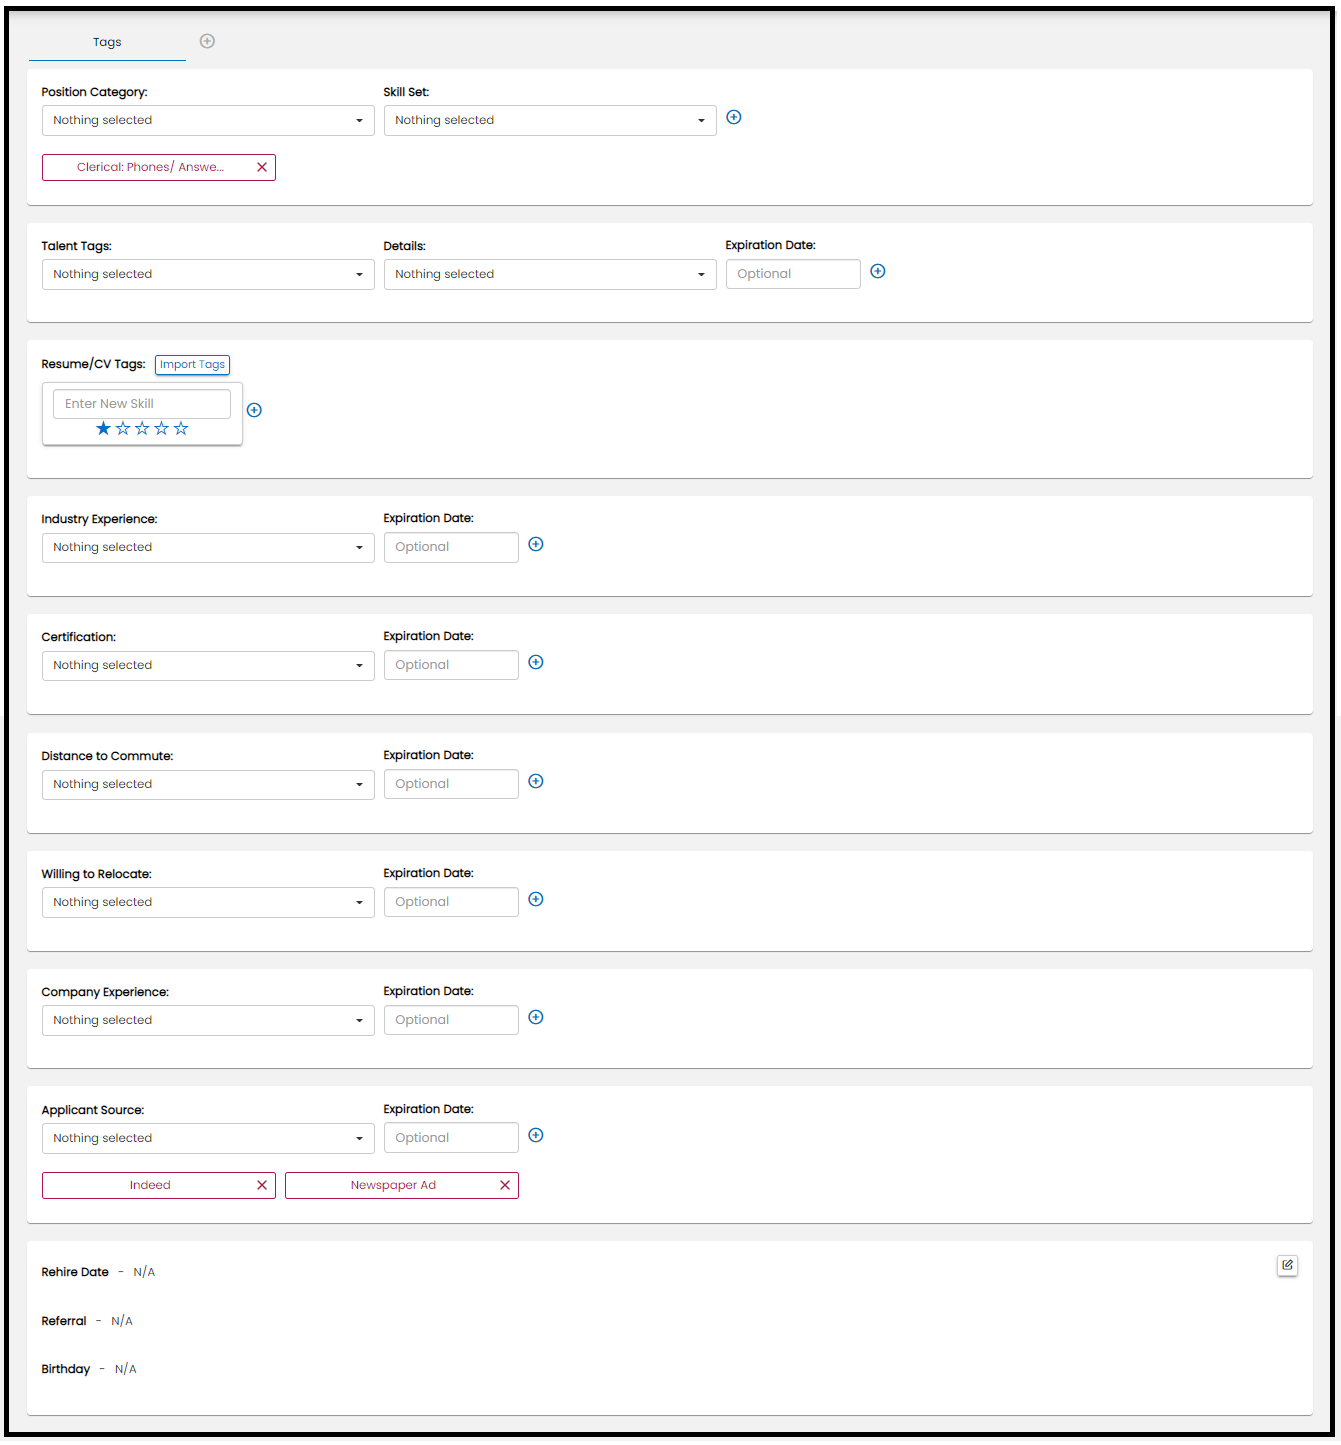
Task: Focus the Enter New Skill field
Action: click(141, 404)
